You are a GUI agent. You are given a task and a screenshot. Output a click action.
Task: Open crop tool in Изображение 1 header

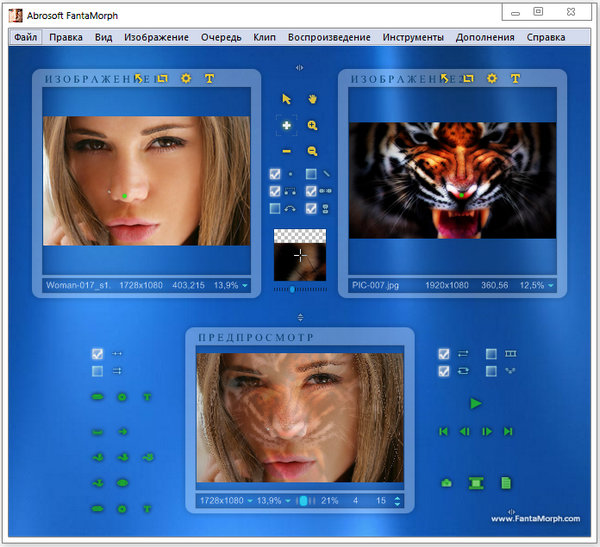pyautogui.click(x=163, y=78)
